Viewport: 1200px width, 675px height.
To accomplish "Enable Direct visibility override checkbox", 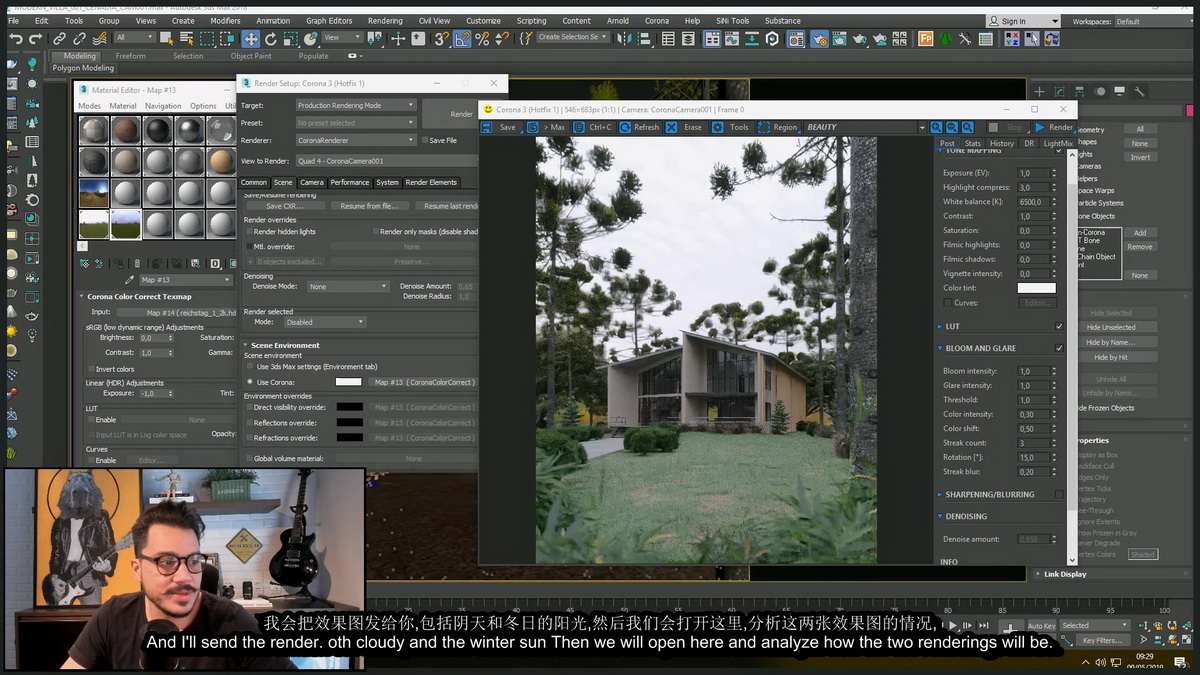I will click(249, 408).
